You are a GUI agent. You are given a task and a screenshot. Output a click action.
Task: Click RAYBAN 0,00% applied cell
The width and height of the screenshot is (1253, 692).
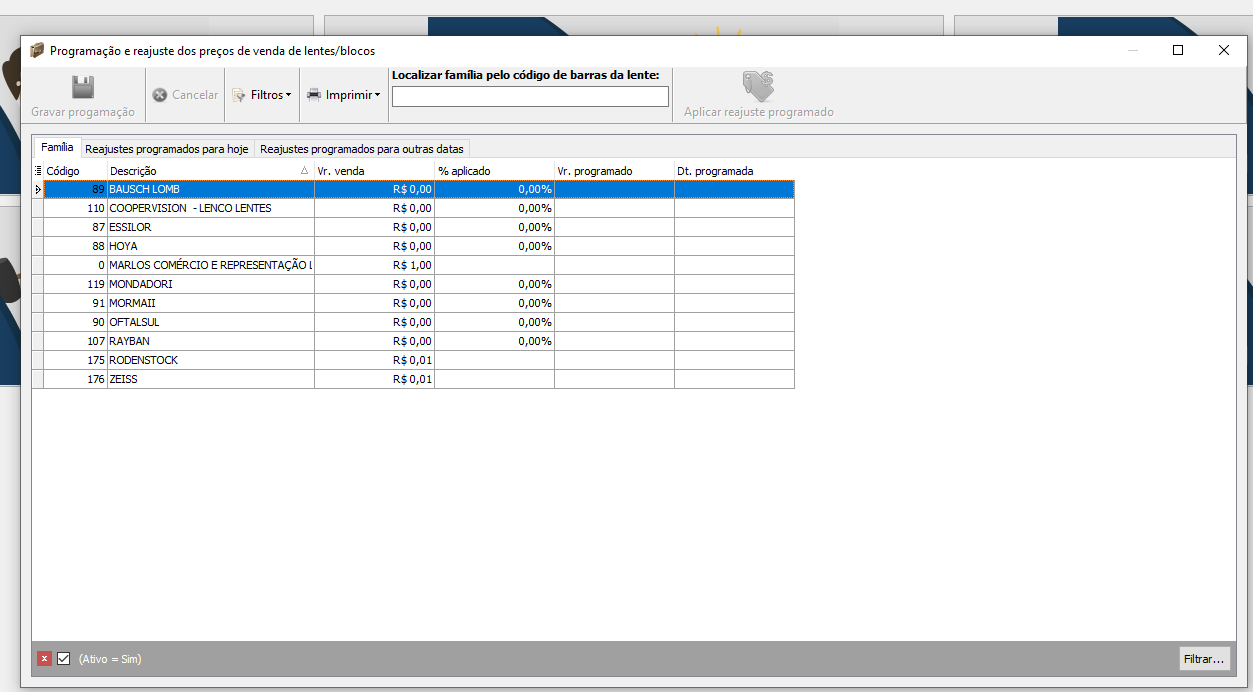(495, 341)
